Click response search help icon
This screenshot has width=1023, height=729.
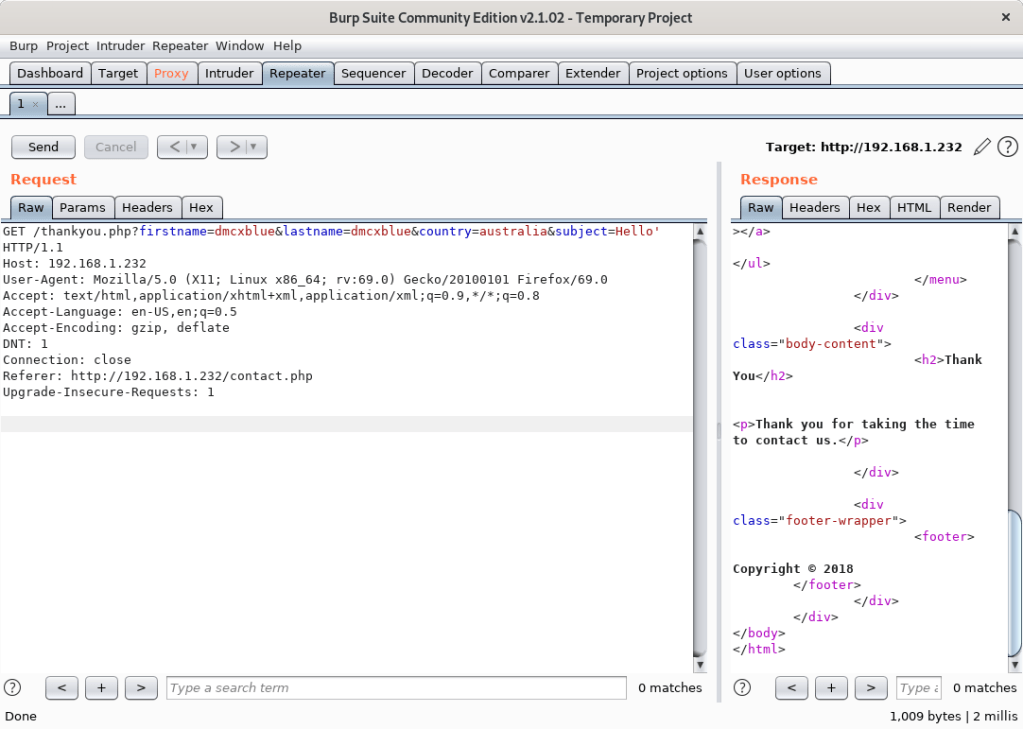tap(743, 687)
